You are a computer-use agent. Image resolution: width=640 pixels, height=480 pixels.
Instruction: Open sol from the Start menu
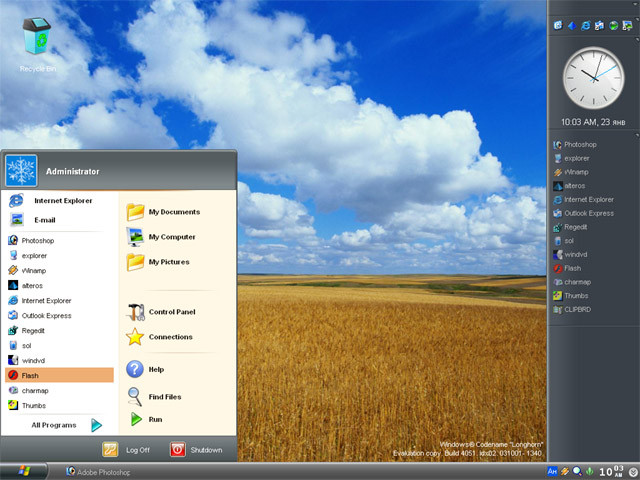20,346
